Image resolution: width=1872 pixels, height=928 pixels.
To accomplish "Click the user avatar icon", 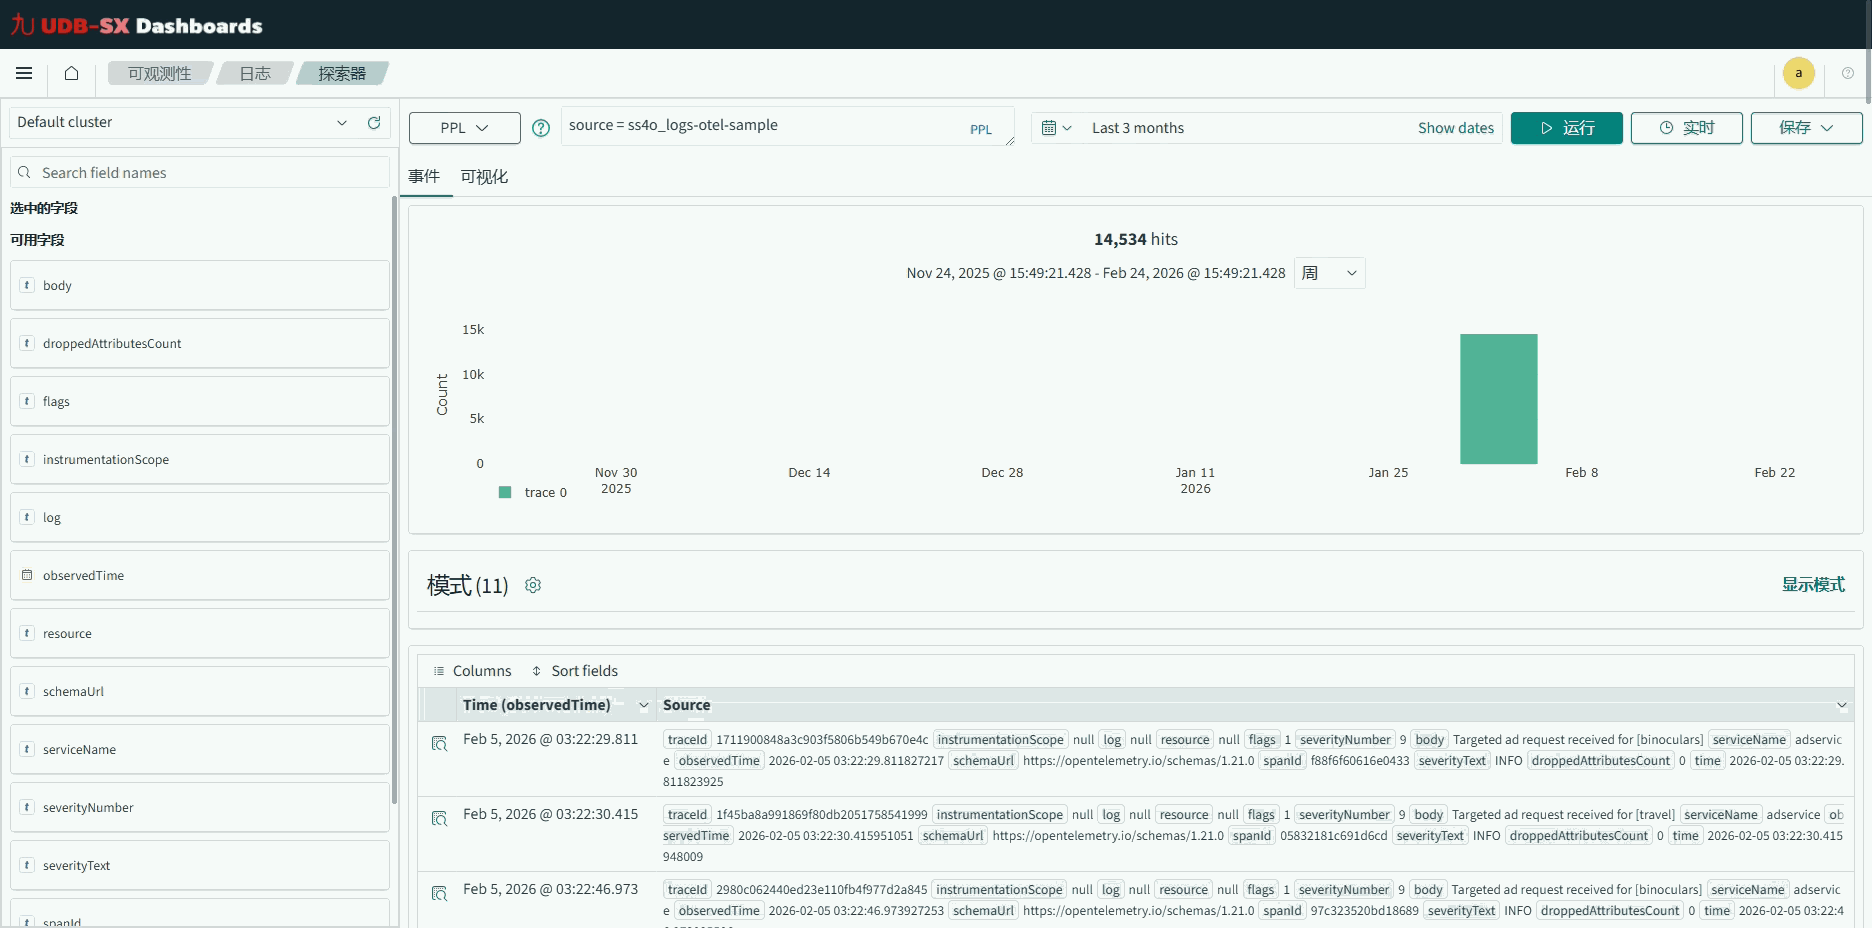I will (1798, 73).
